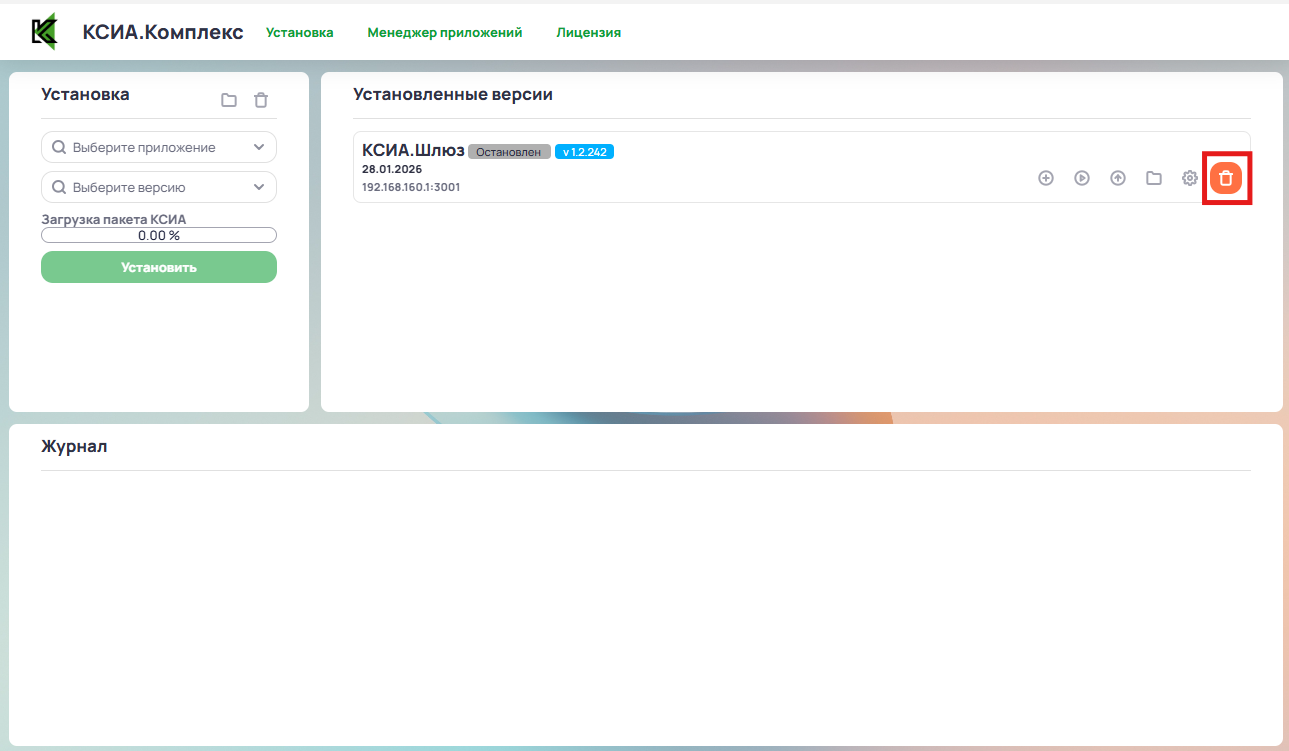The height and width of the screenshot is (751, 1289).
Task: Open the Установка menu item
Action: [x=299, y=32]
